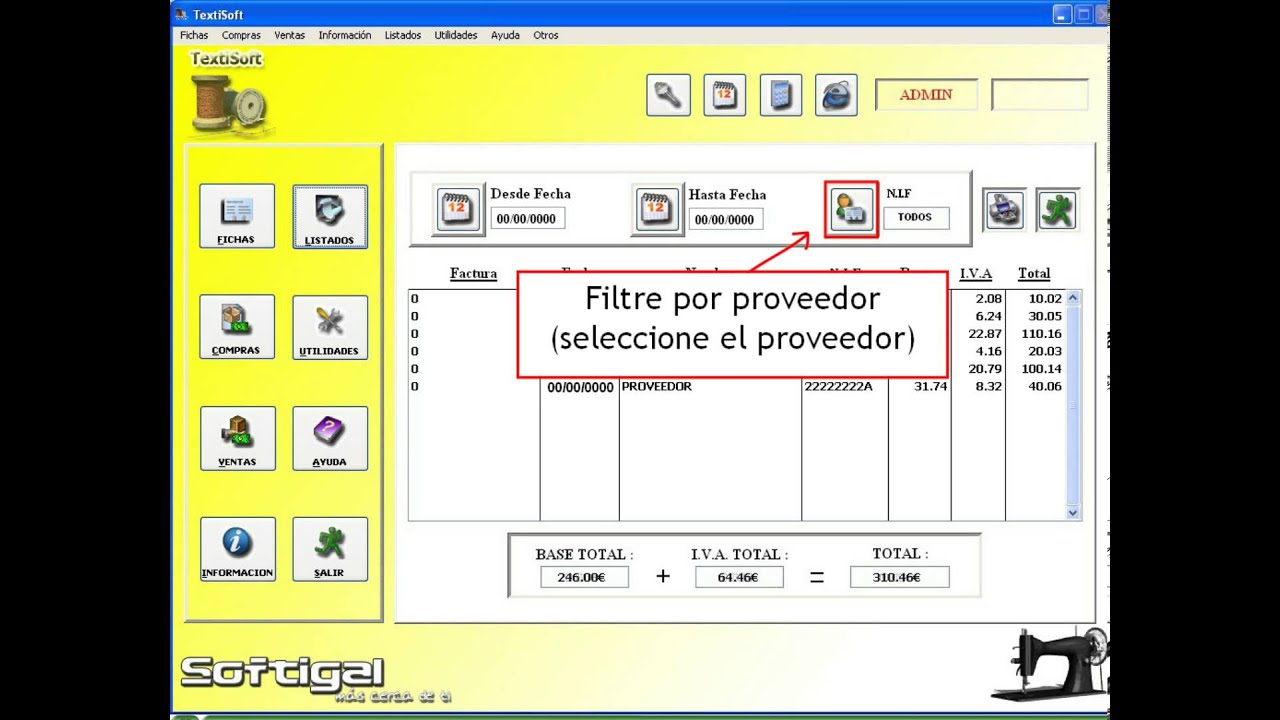Open the Listados menu
Image resolution: width=1280 pixels, height=720 pixels.
coord(403,35)
